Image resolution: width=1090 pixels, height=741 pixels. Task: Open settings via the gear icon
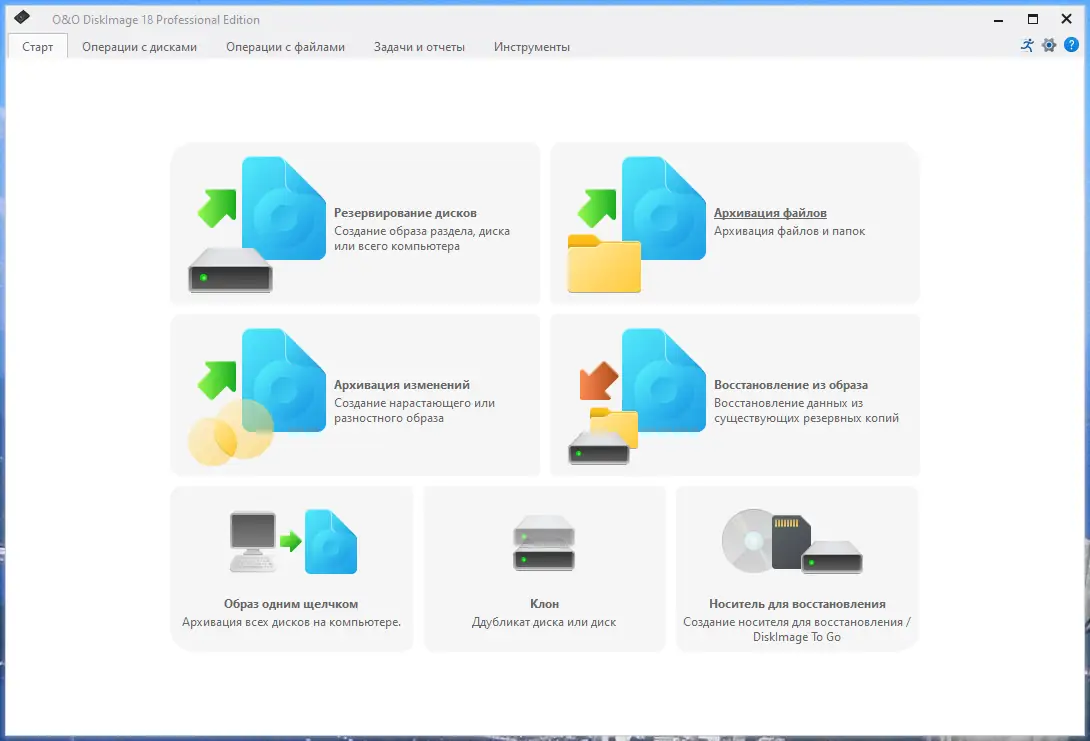pyautogui.click(x=1048, y=45)
